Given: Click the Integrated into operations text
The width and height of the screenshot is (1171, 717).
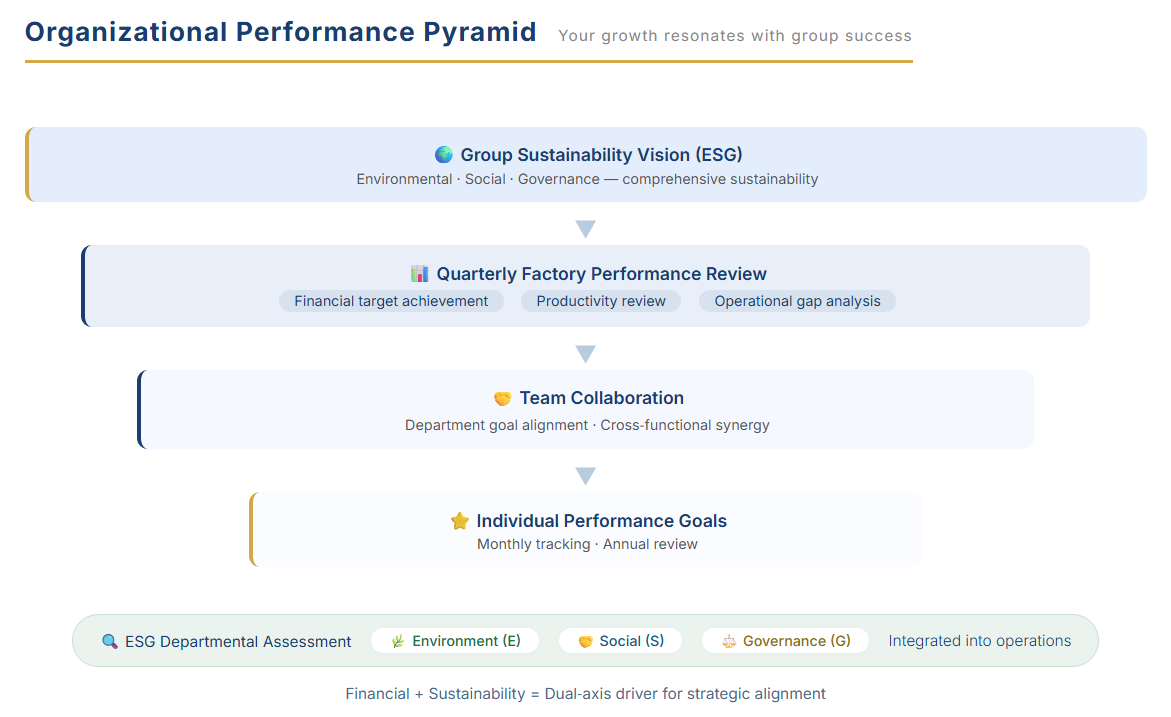Looking at the screenshot, I should (x=979, y=641).
